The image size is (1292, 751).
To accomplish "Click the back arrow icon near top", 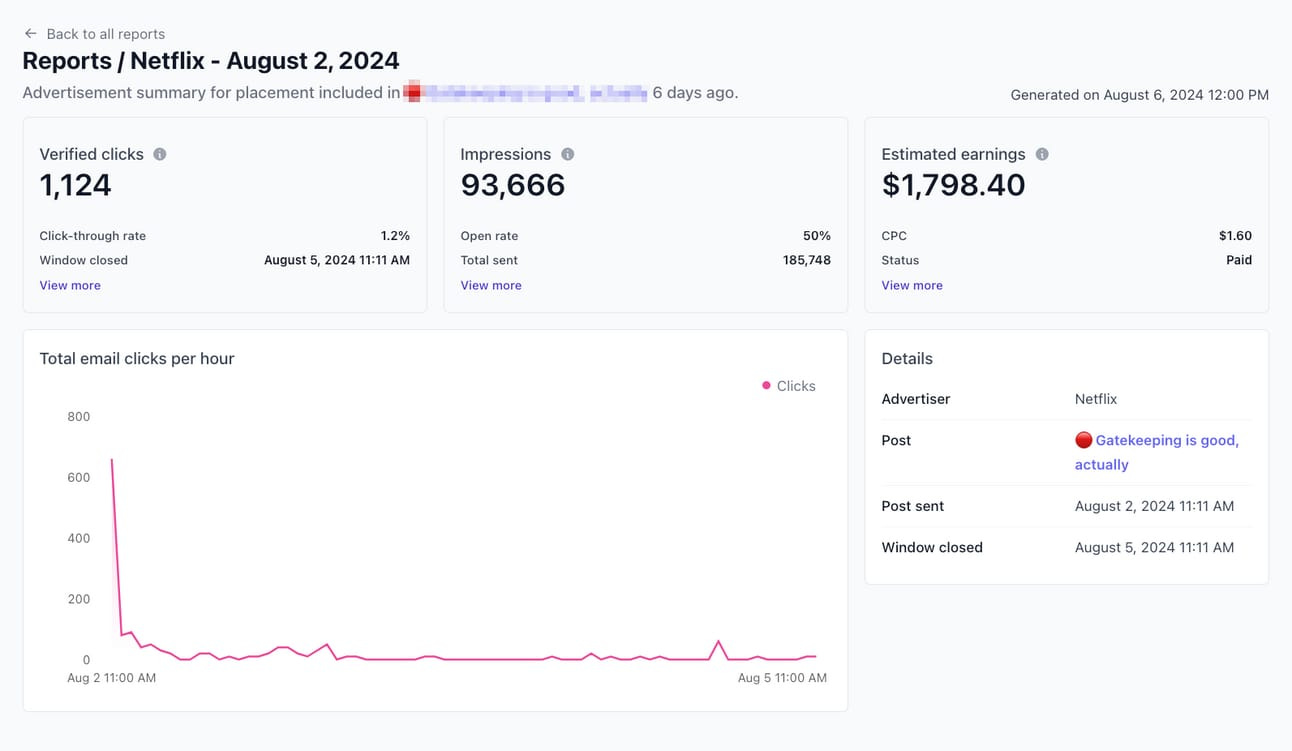I will click(31, 34).
